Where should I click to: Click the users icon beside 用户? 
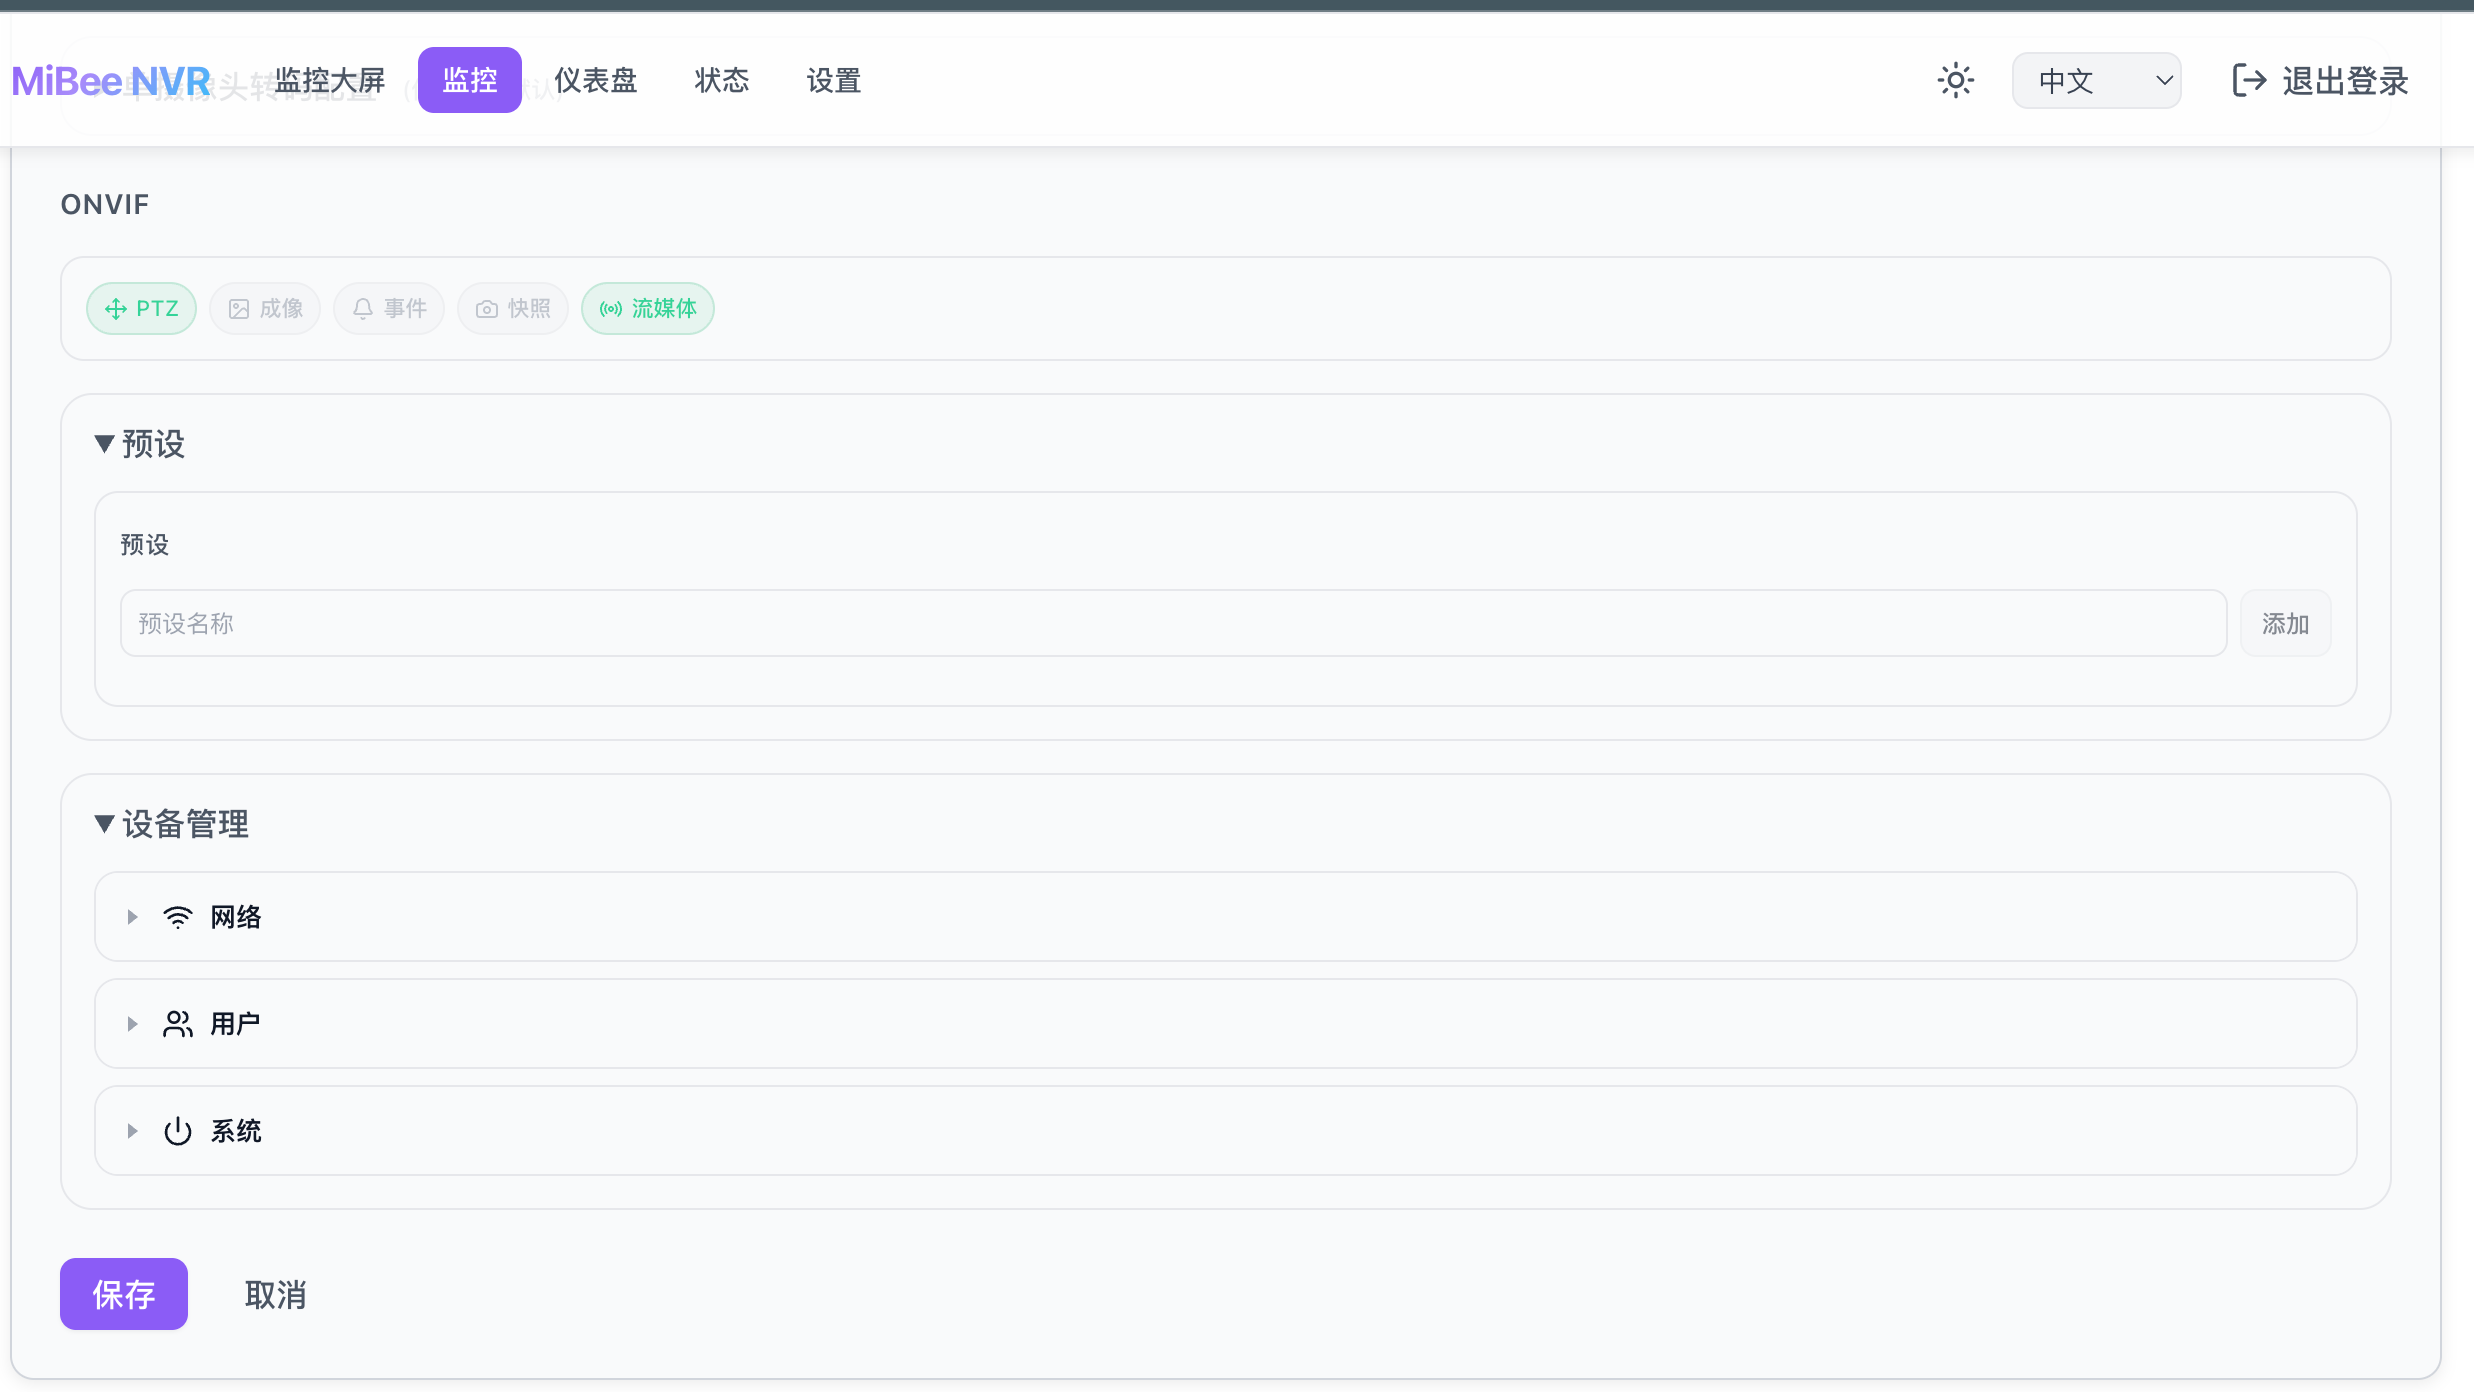click(x=178, y=1024)
